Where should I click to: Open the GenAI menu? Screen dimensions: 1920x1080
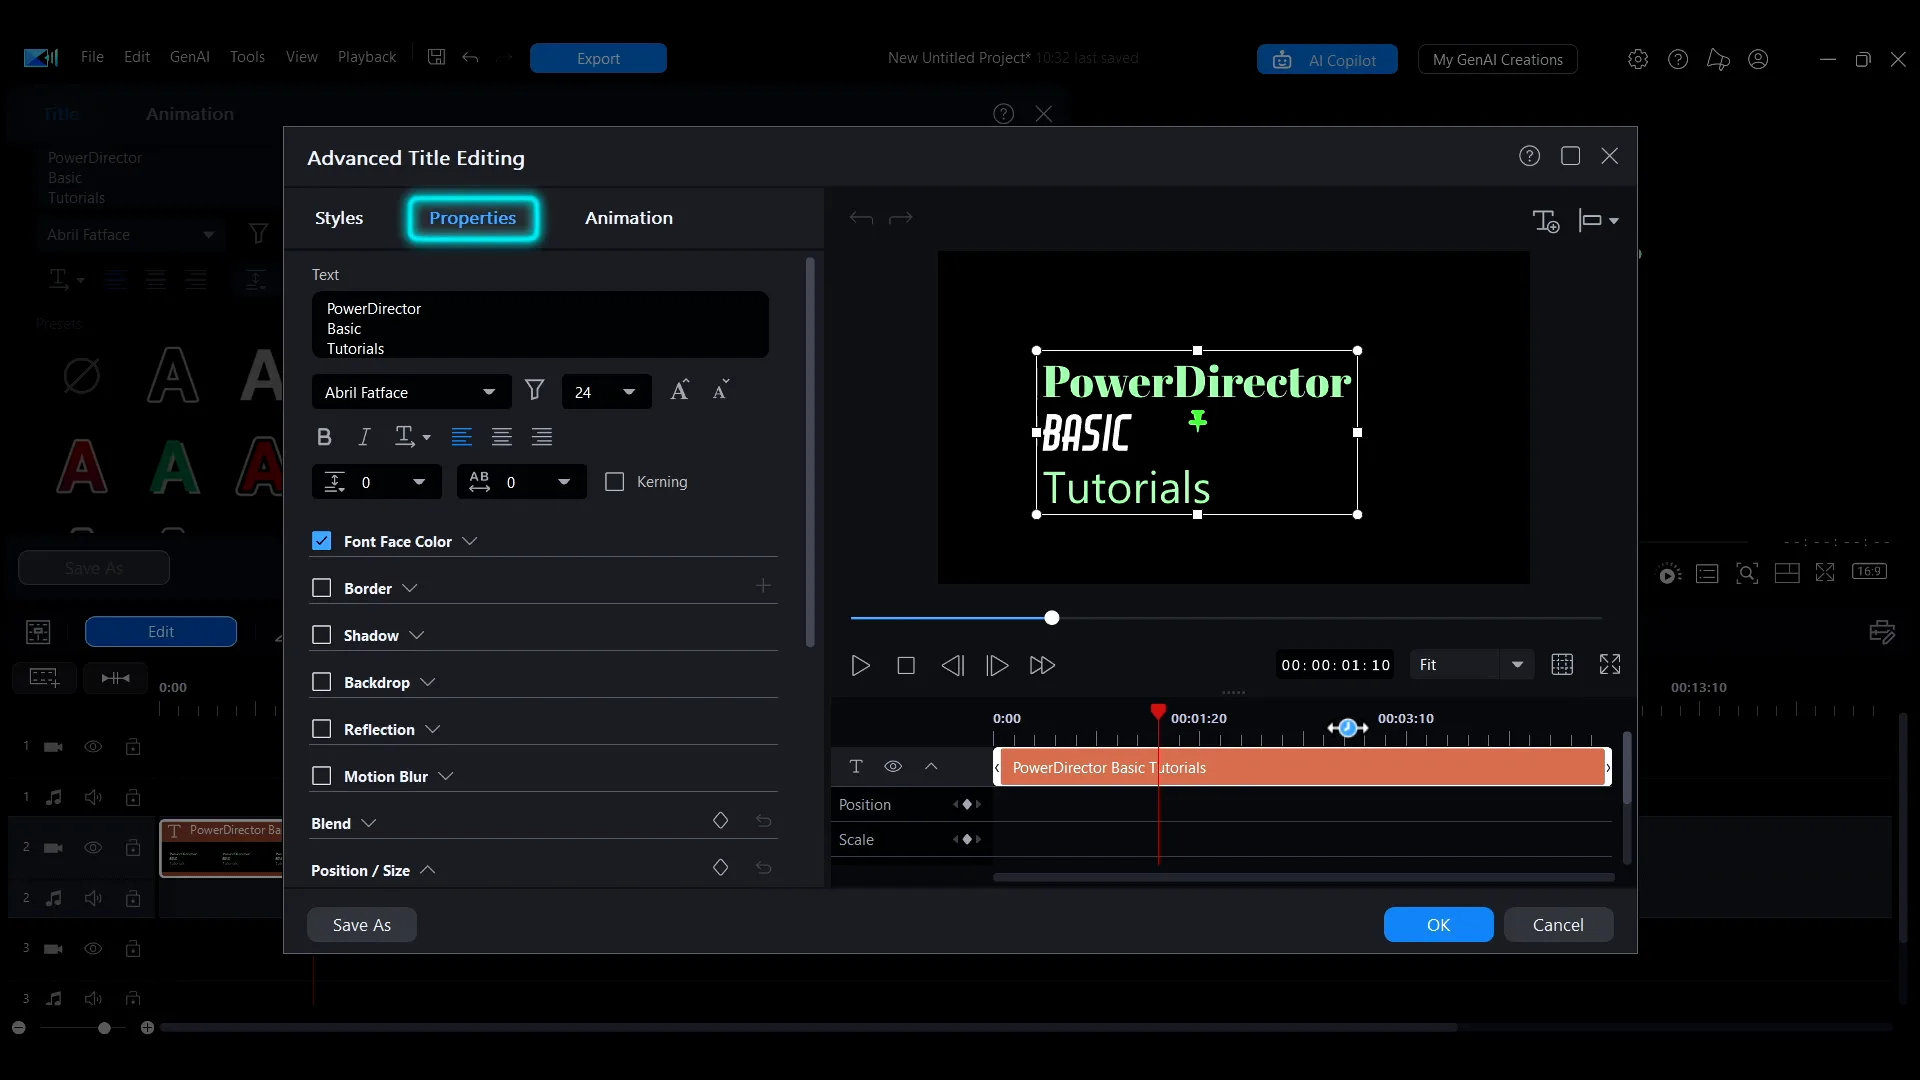pyautogui.click(x=189, y=57)
